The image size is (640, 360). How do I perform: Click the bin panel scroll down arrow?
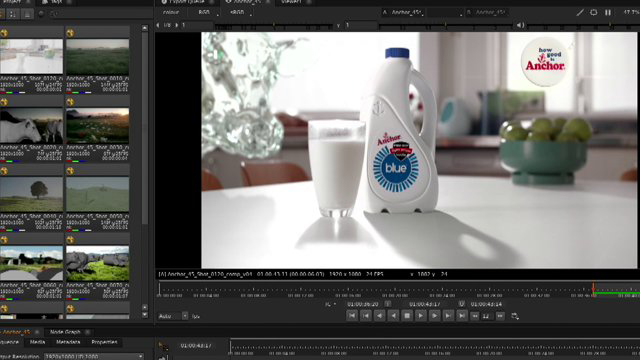145,315
